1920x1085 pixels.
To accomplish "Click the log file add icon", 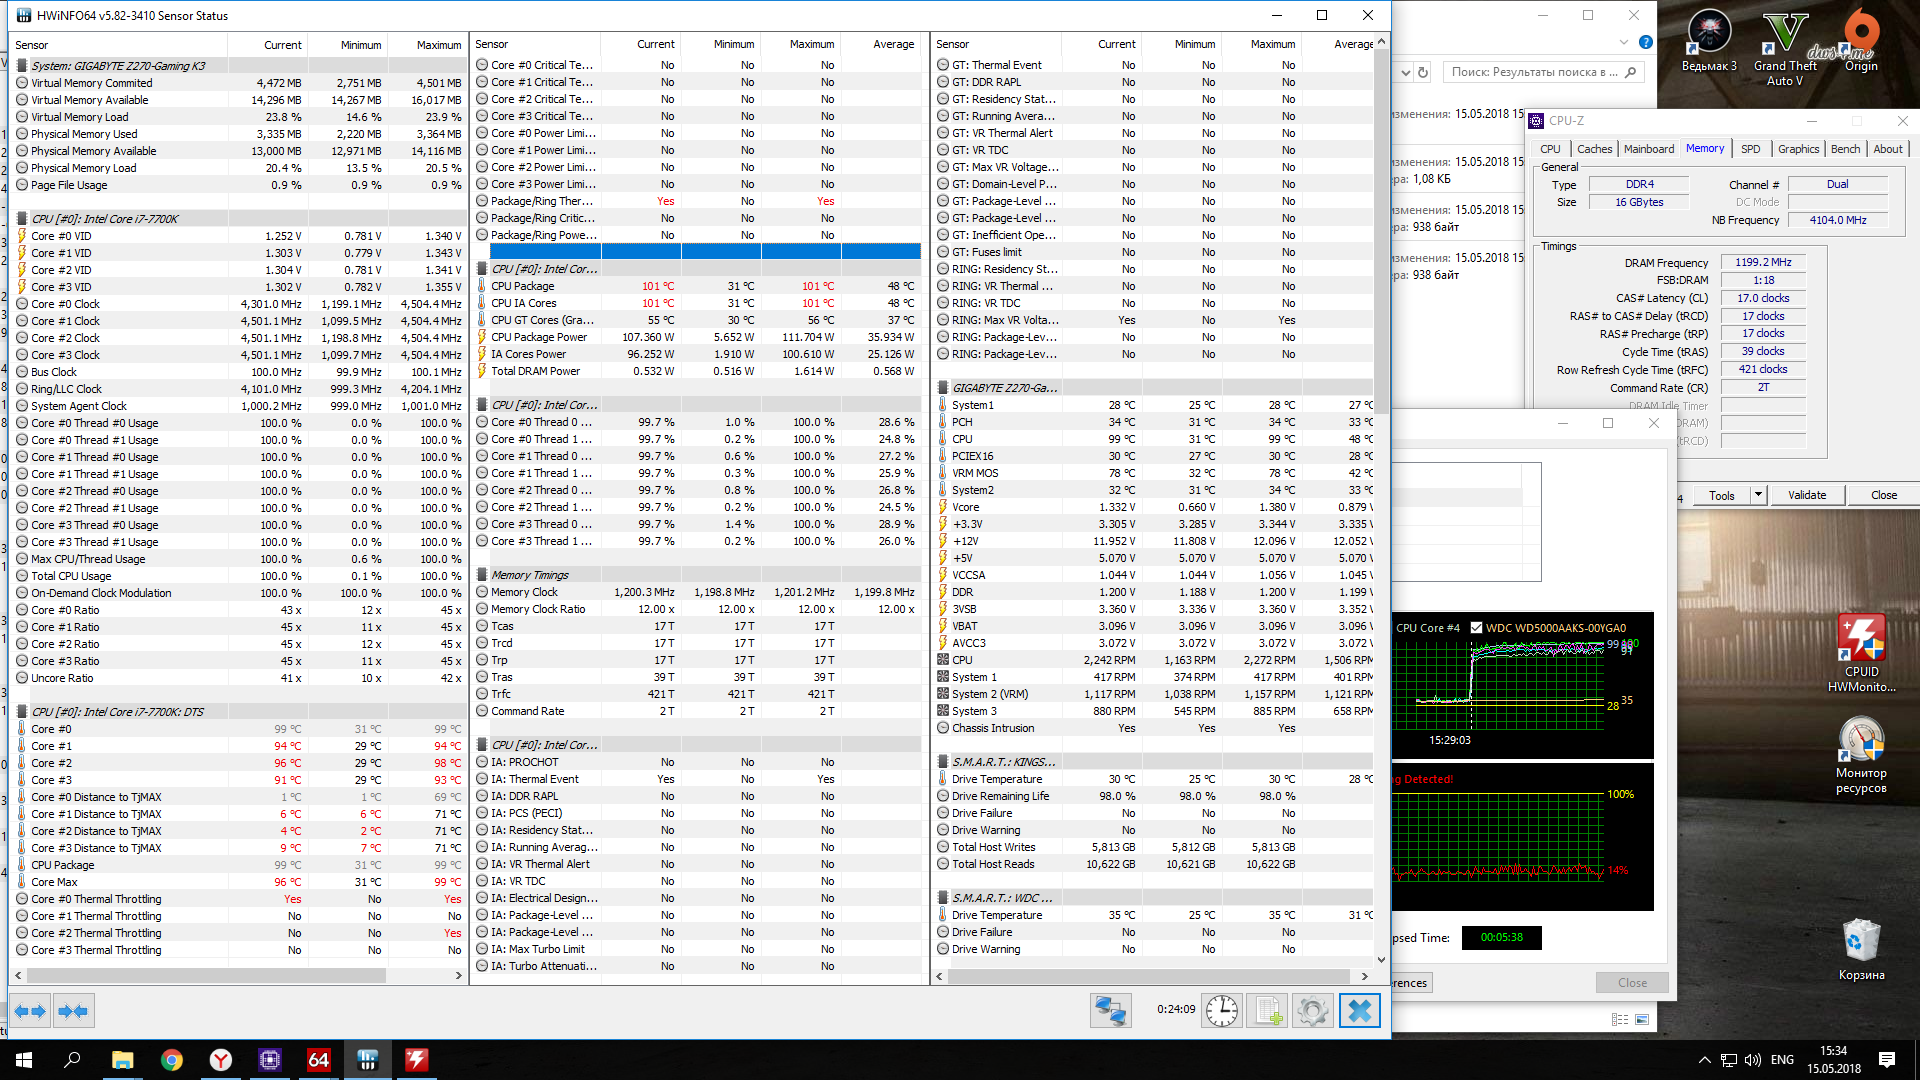I will 1268,1011.
